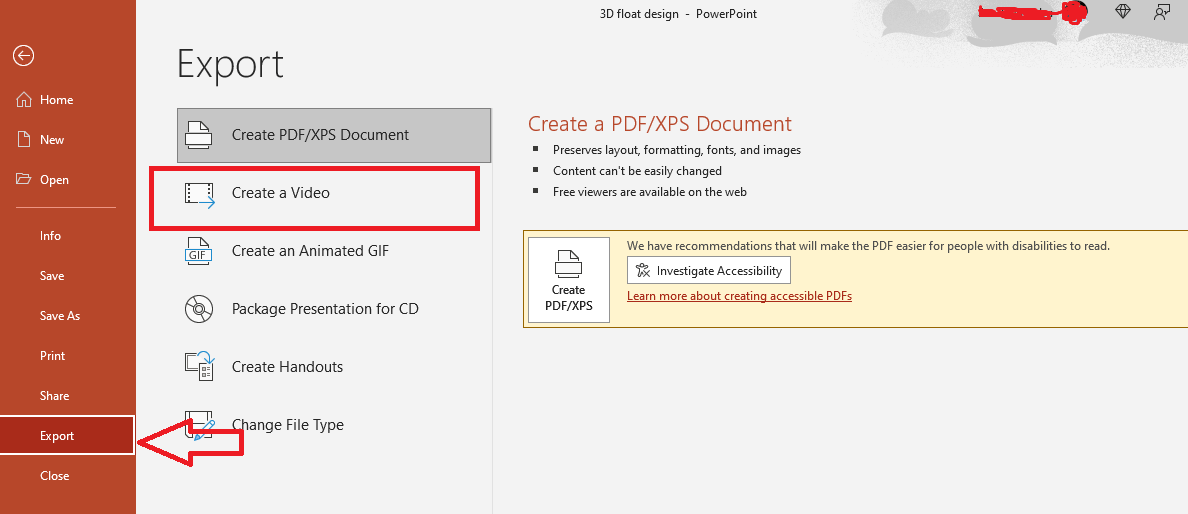Select the Export sidebar item

pyautogui.click(x=67, y=436)
